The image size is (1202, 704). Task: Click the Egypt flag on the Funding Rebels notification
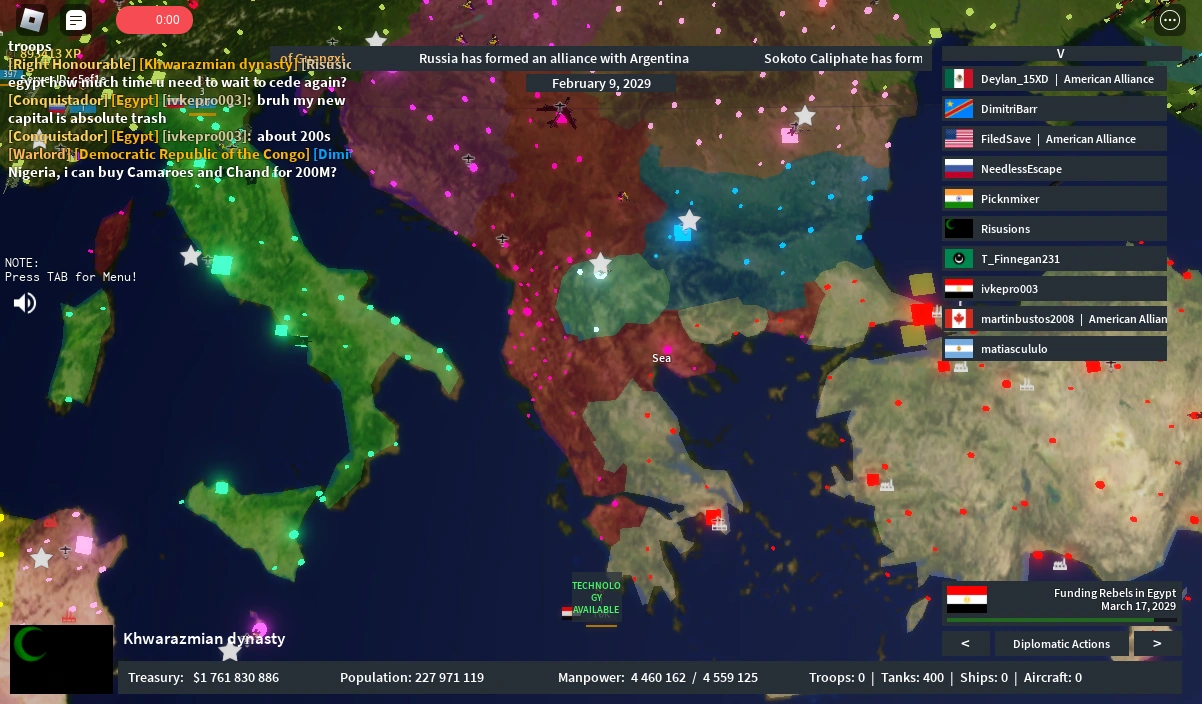[x=966, y=599]
